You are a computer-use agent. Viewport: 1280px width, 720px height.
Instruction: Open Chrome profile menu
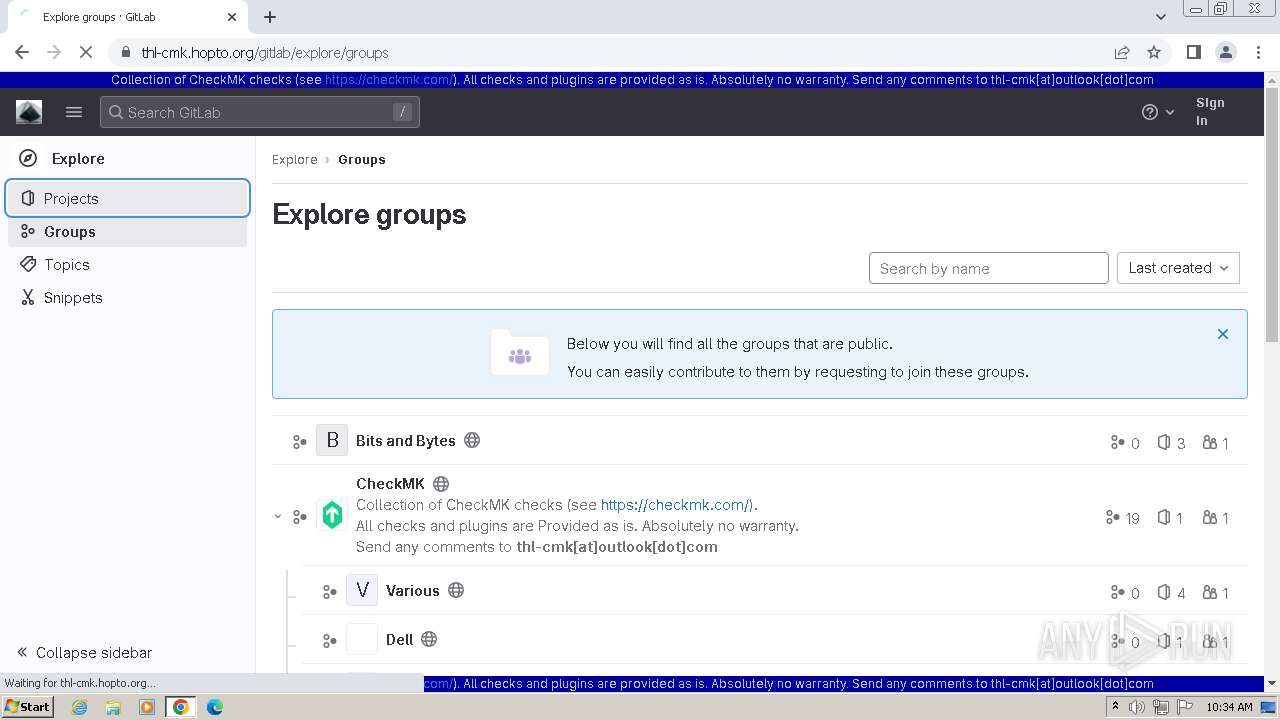[1225, 52]
